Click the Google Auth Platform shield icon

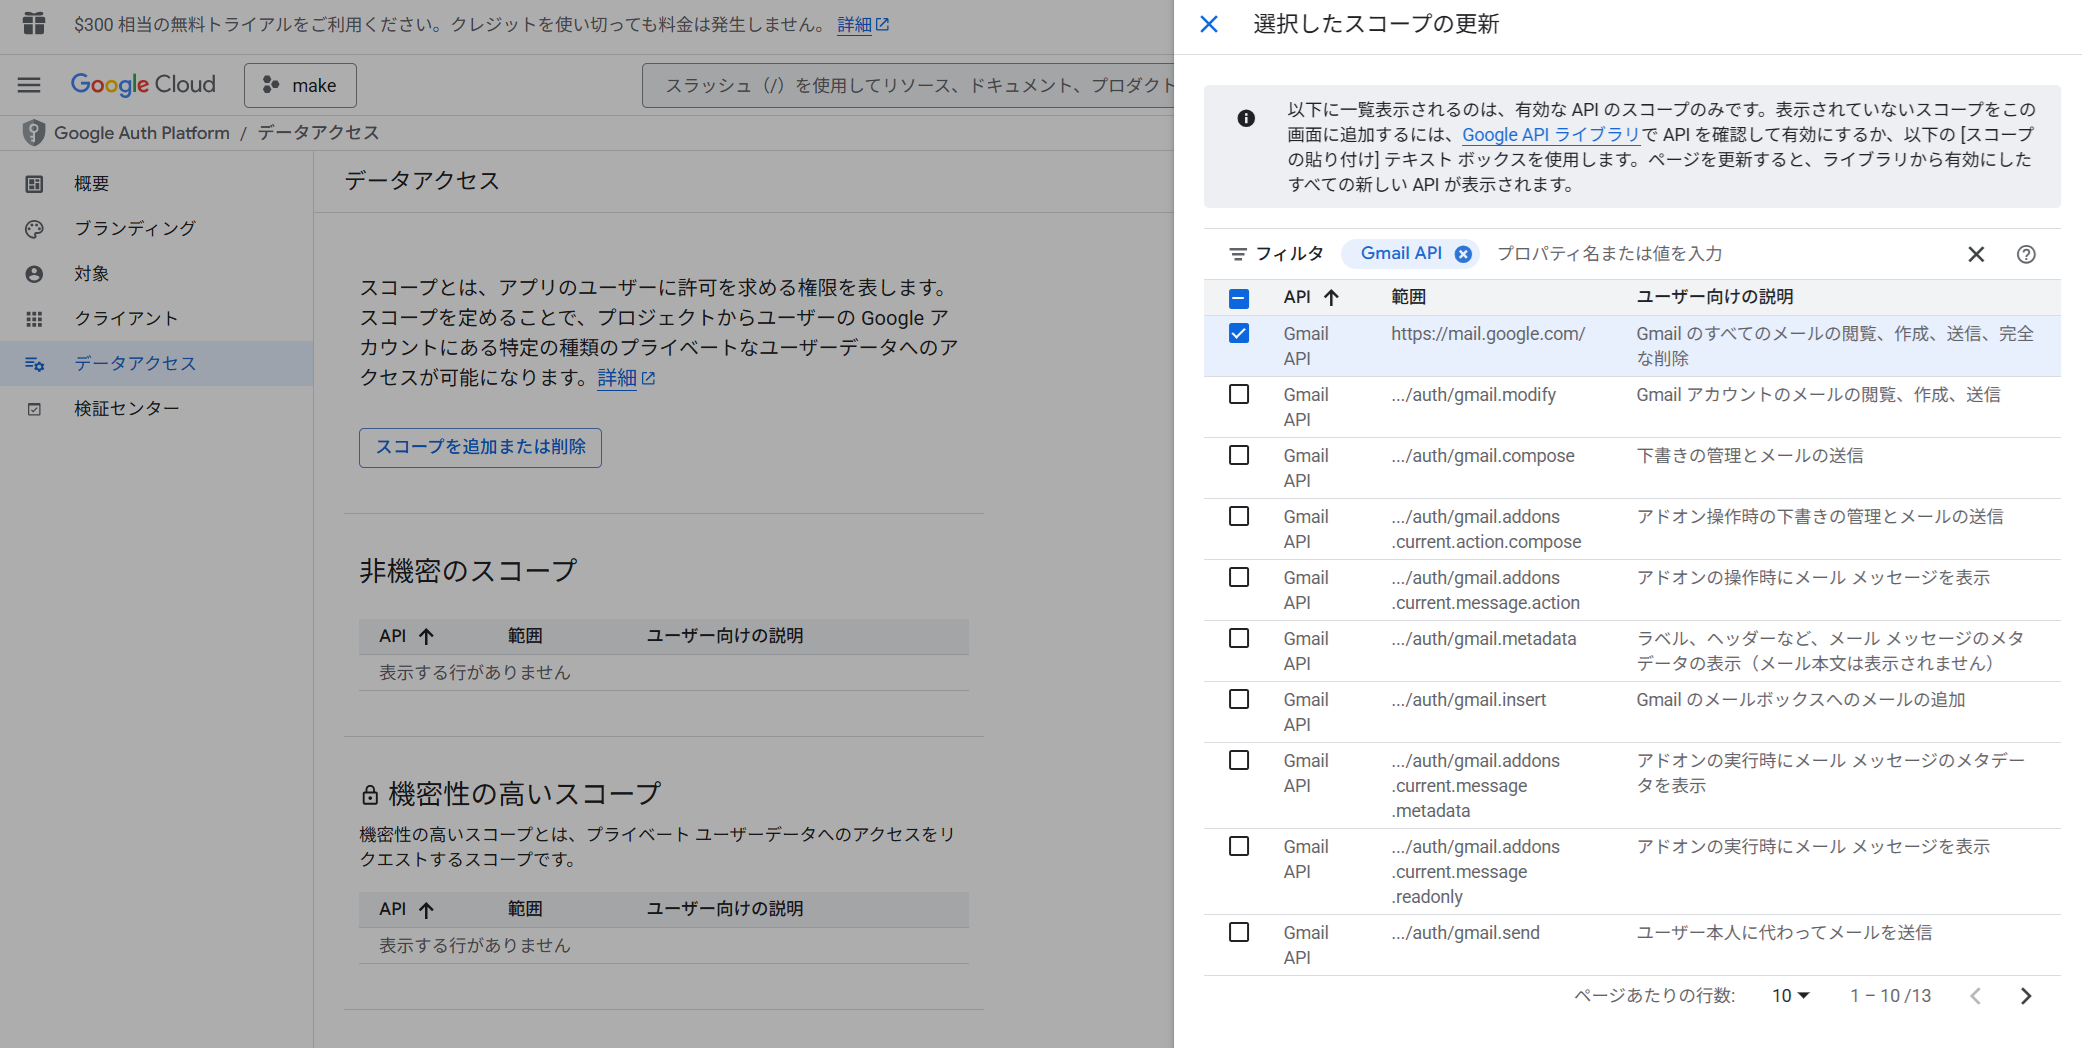[34, 132]
